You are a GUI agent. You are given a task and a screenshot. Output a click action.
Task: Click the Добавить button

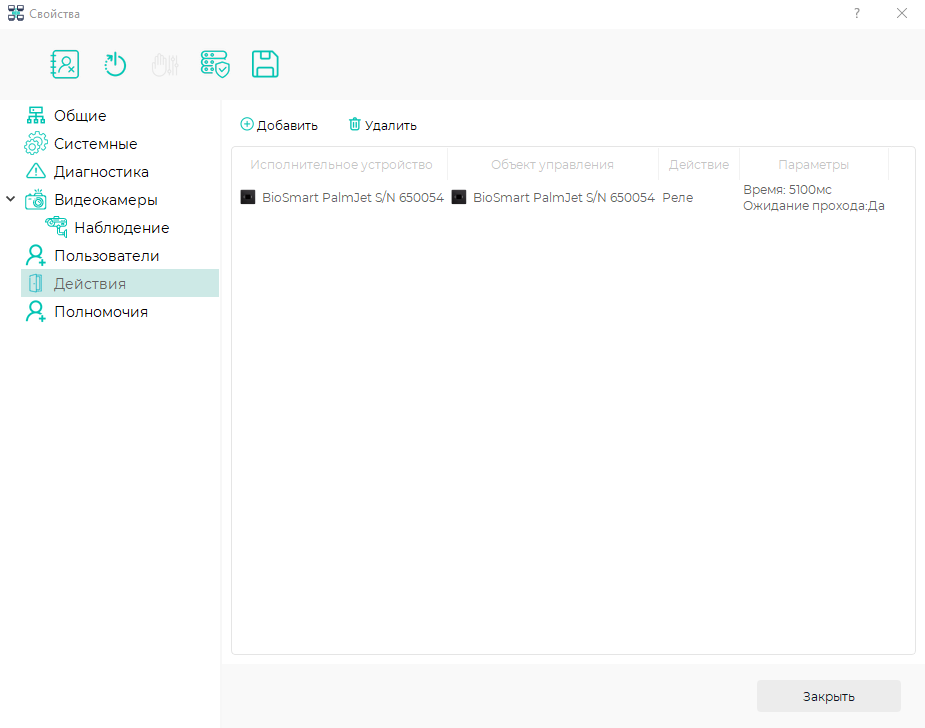point(279,125)
